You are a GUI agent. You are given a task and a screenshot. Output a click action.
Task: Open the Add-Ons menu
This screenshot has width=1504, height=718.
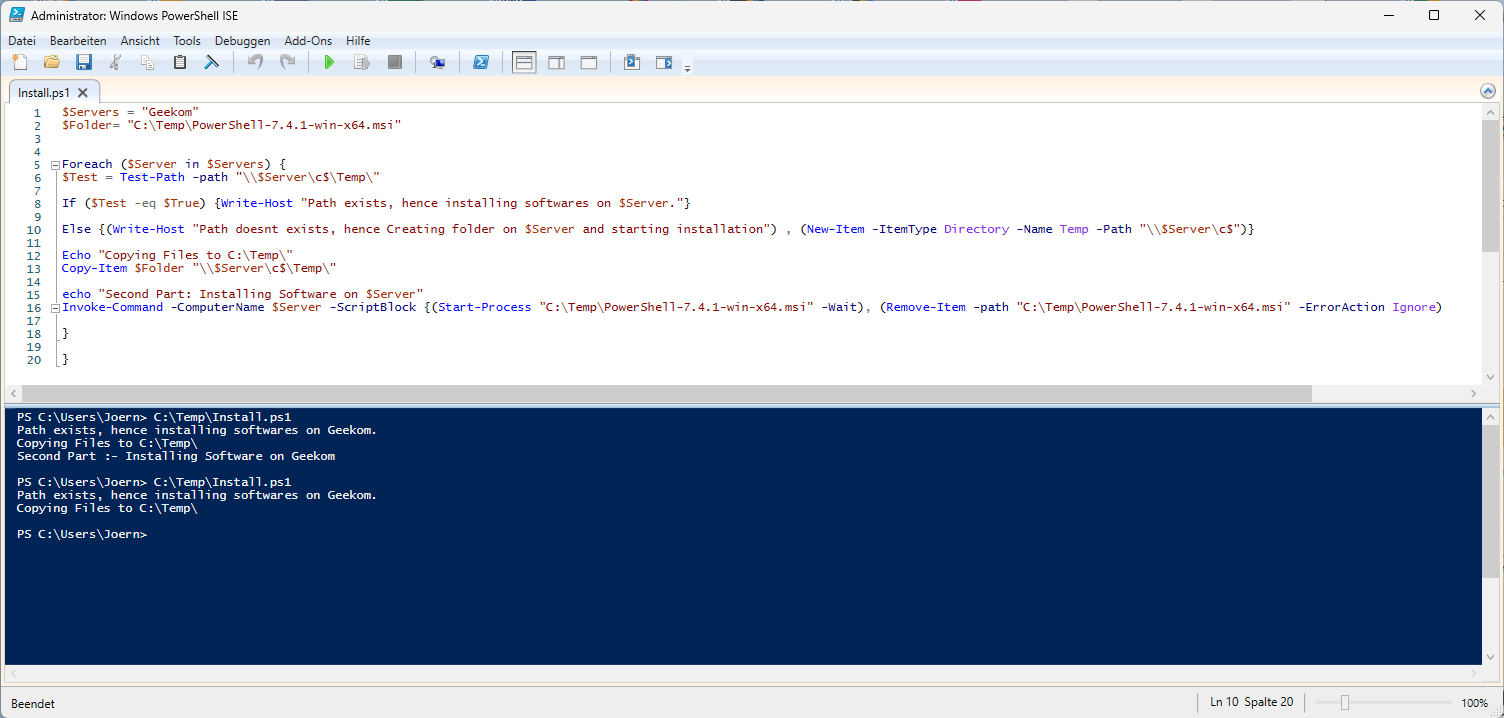tap(307, 41)
